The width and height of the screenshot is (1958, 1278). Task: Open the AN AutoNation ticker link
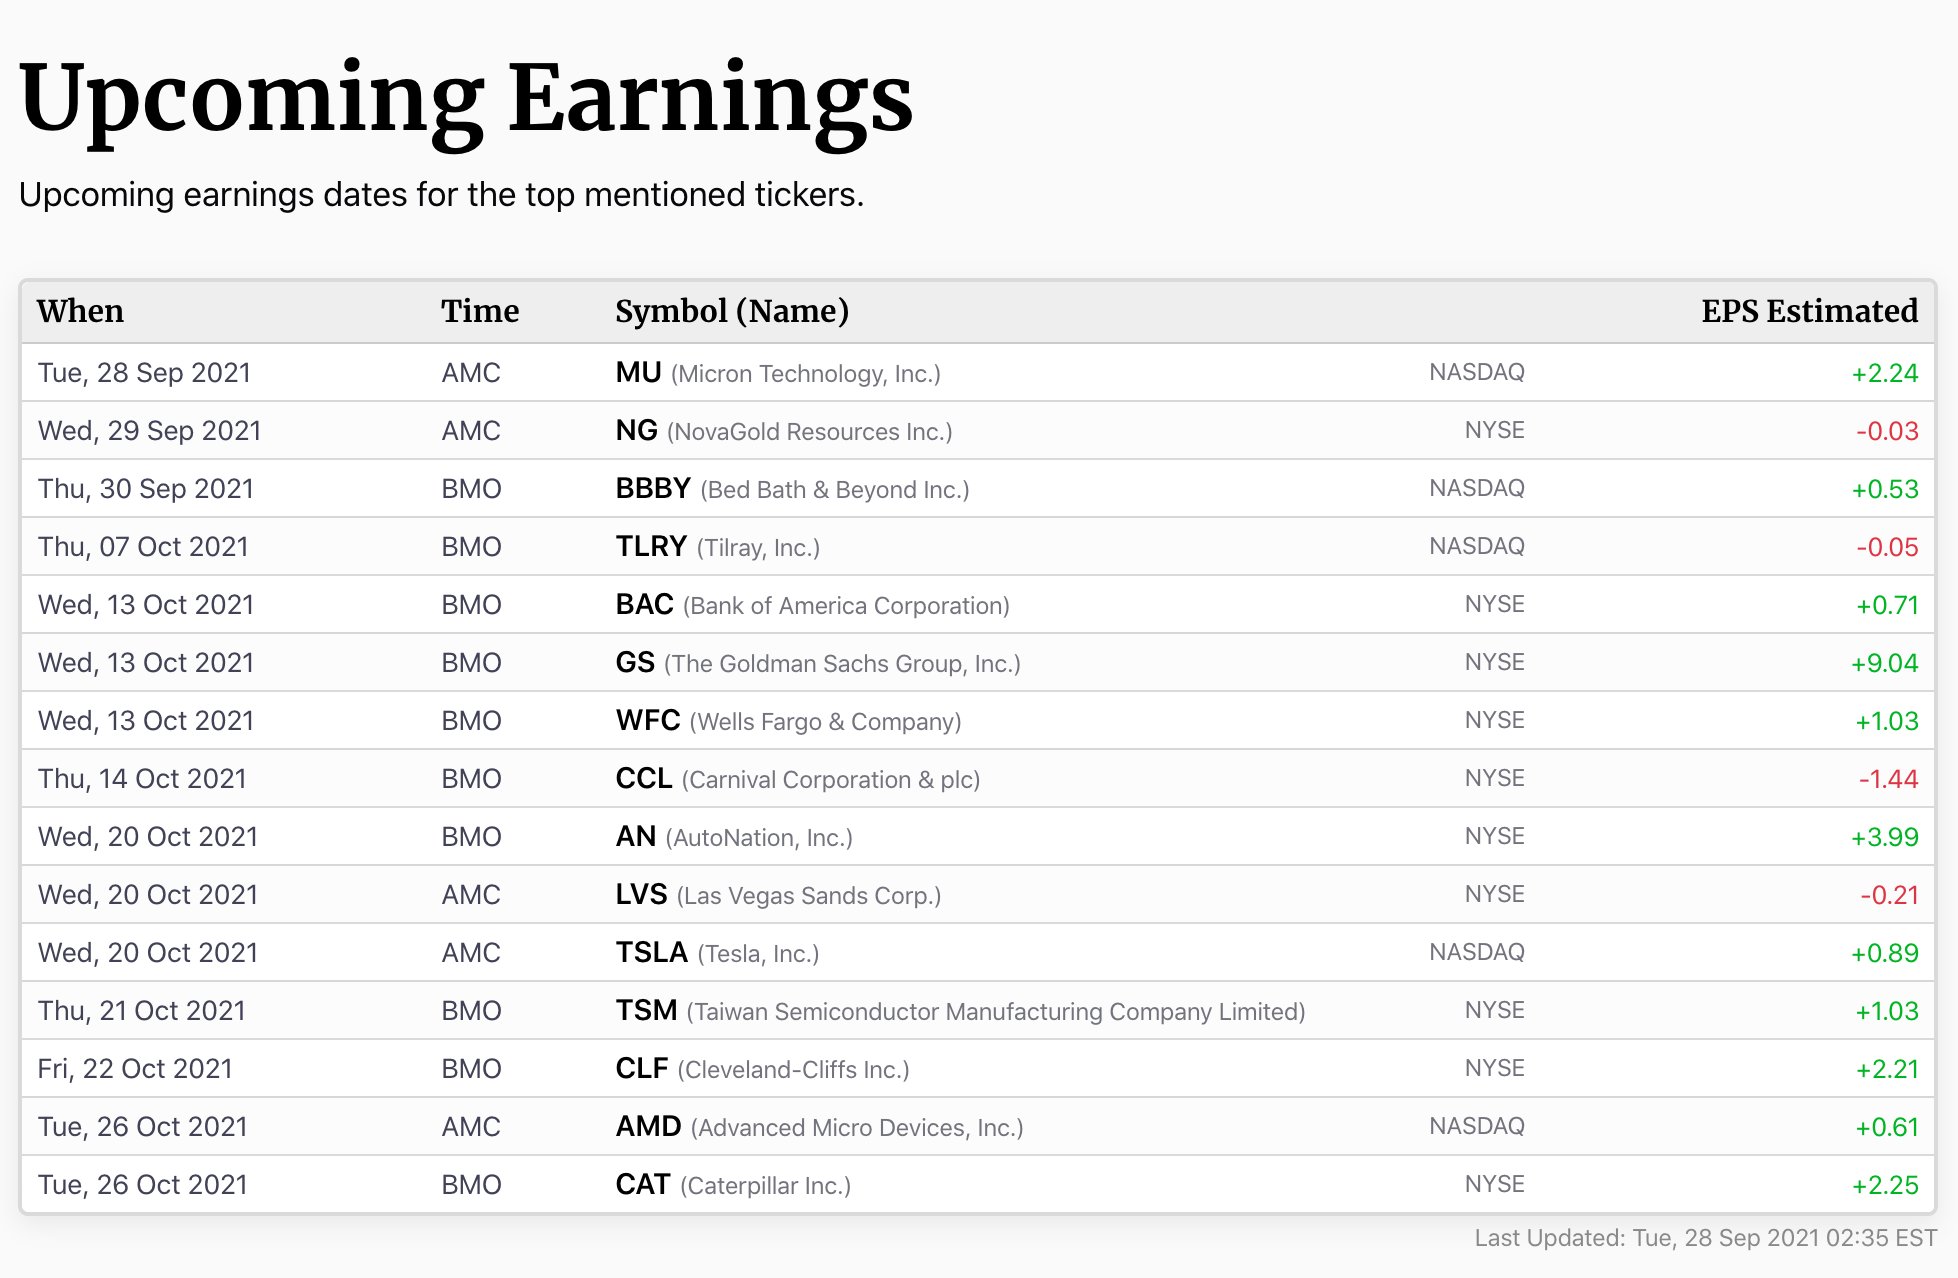tap(636, 837)
